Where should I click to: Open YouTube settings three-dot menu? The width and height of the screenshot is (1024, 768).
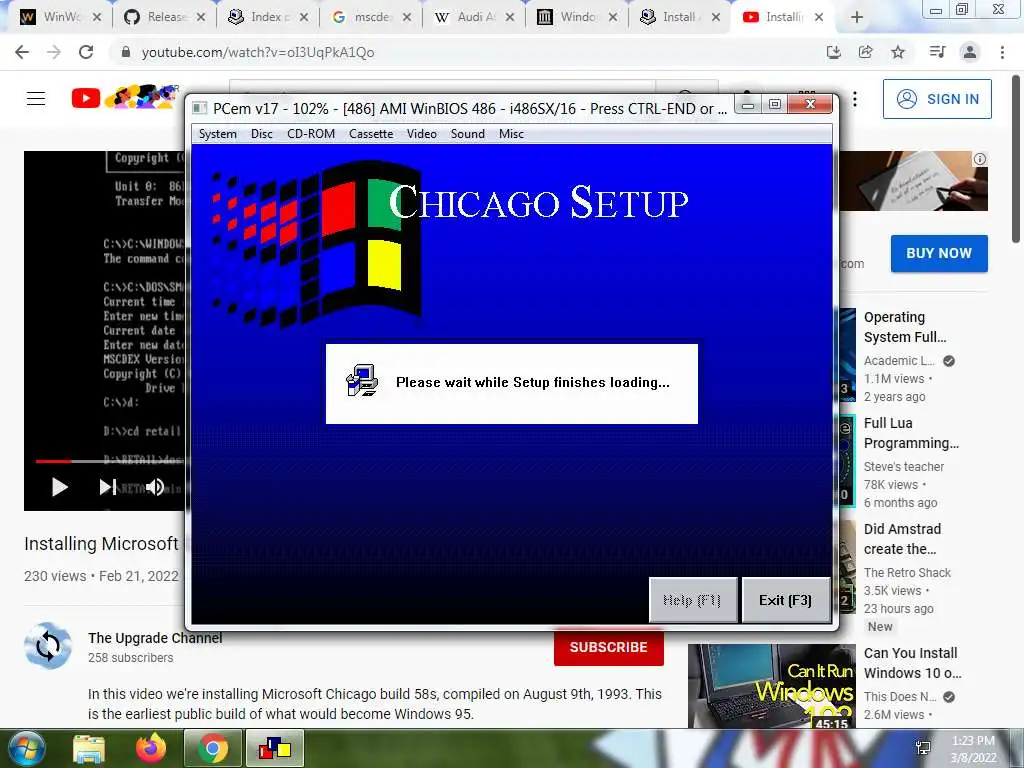pyautogui.click(x=854, y=99)
